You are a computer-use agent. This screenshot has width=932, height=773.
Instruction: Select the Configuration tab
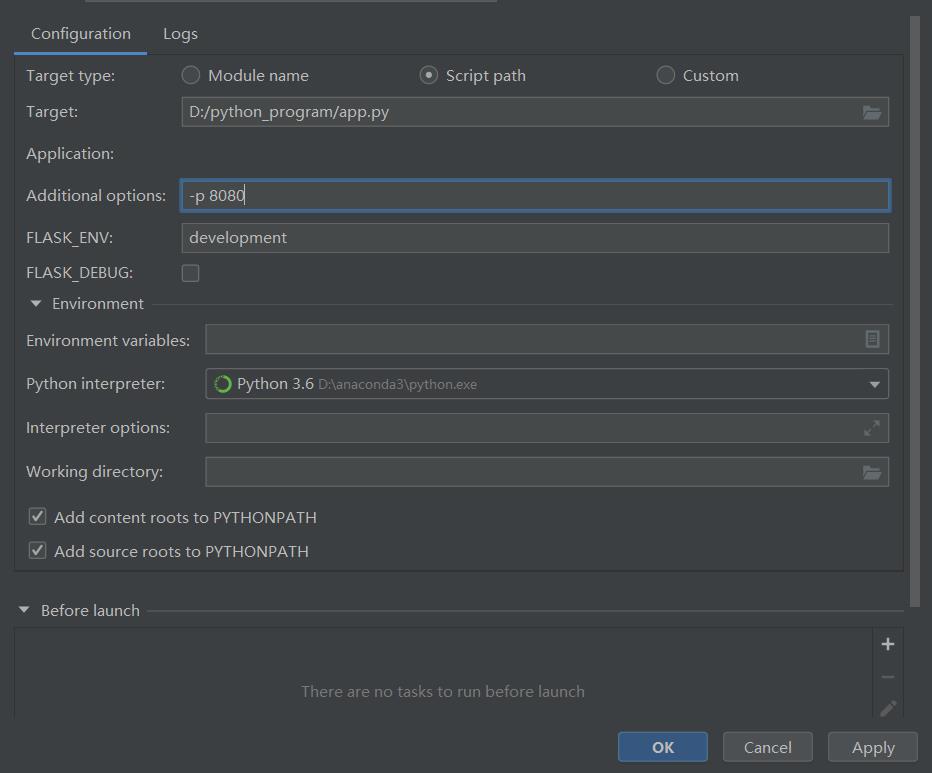pyautogui.click(x=81, y=34)
